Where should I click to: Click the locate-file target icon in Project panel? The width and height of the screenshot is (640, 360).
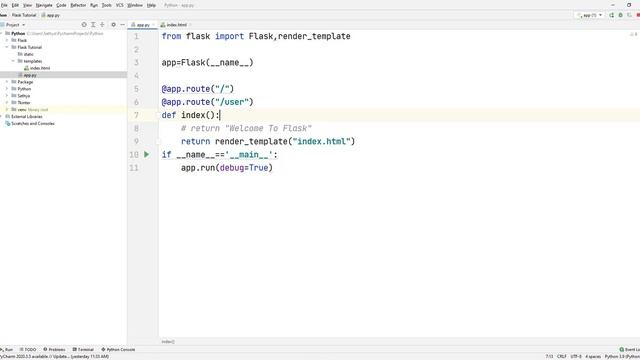[84, 25]
